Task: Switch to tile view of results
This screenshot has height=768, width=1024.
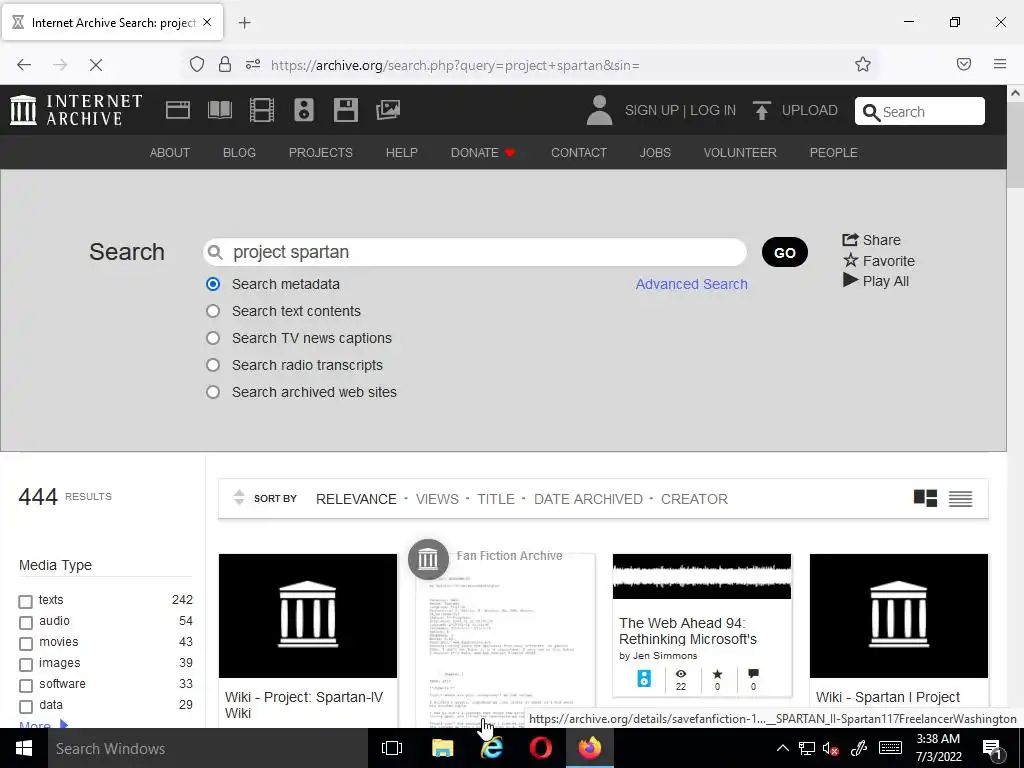Action: [925, 498]
